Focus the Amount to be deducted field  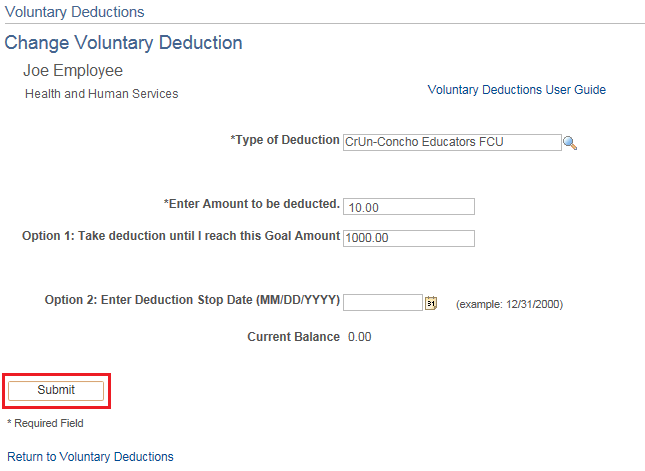[408, 207]
